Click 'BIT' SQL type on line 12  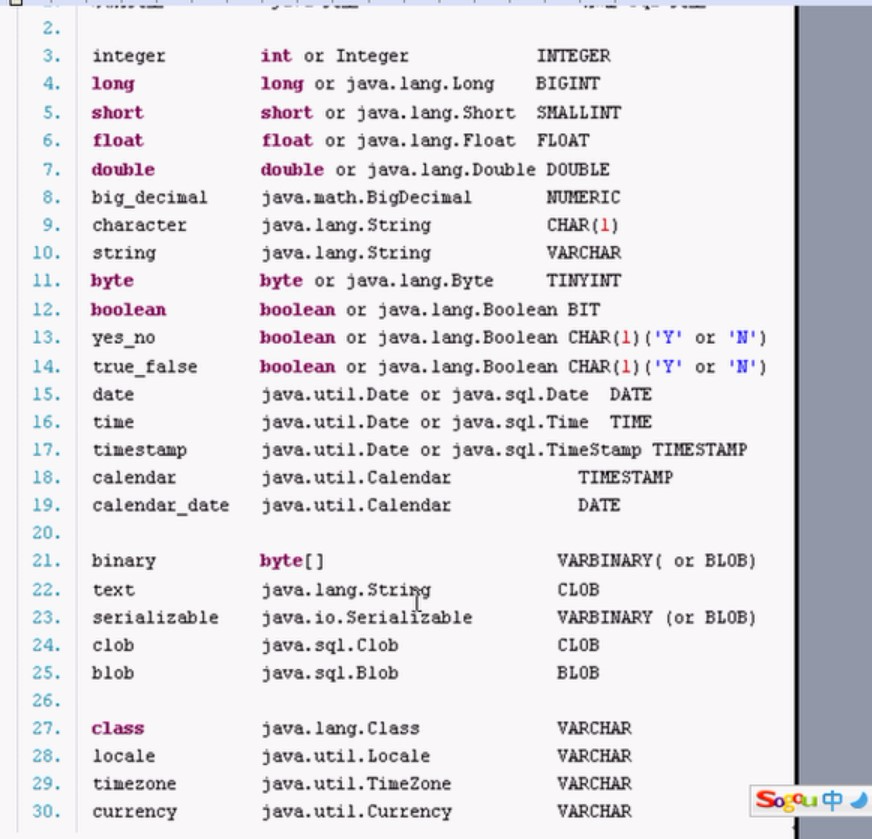(583, 309)
